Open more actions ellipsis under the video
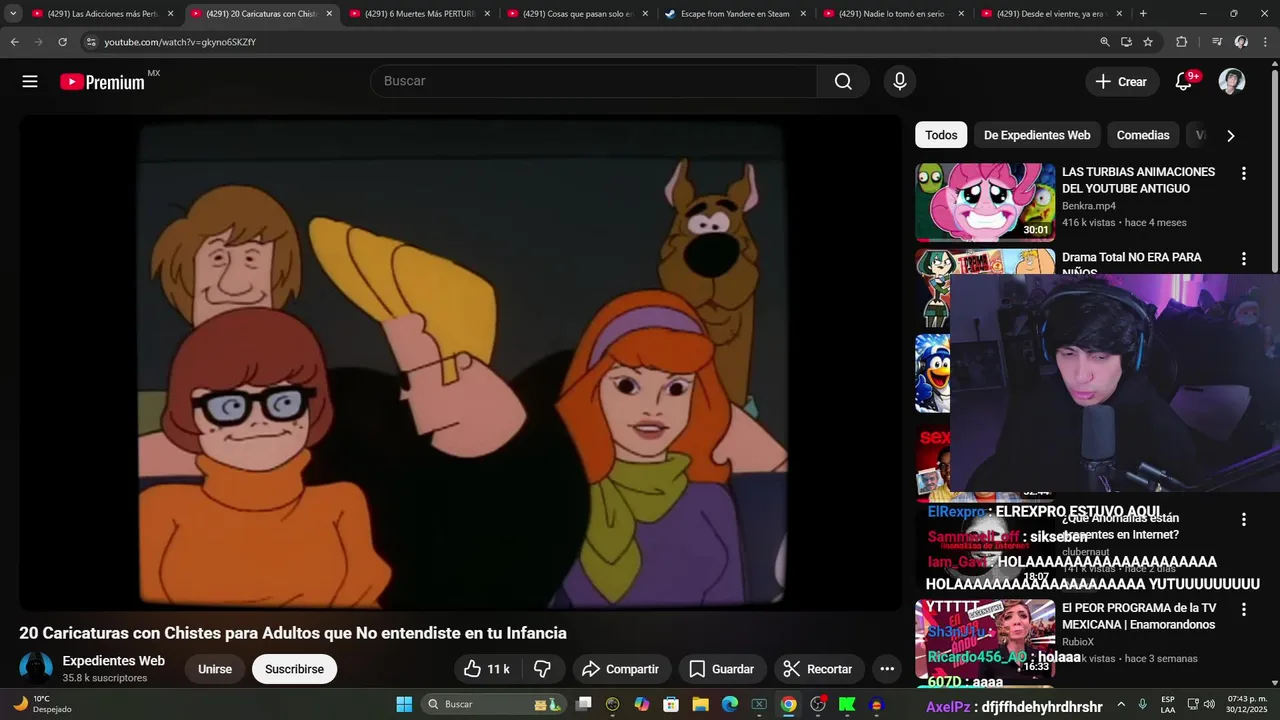 tap(887, 669)
